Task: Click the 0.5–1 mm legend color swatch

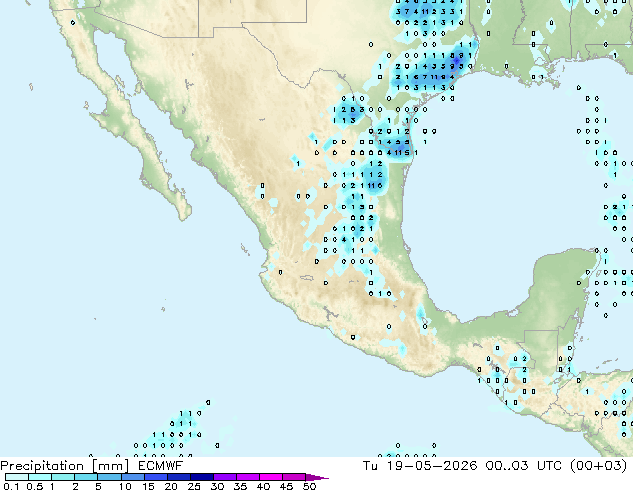Action: coord(40,477)
